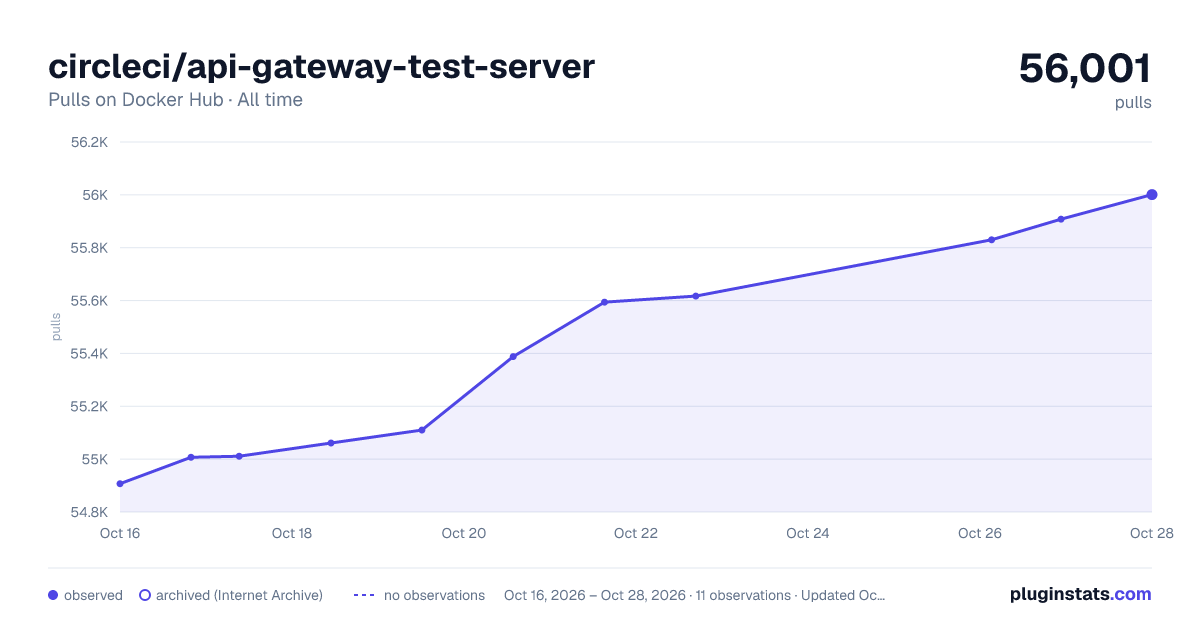The height and width of the screenshot is (630, 1200).
Task: Click the 'Oct 24' x-axis label
Action: (808, 533)
